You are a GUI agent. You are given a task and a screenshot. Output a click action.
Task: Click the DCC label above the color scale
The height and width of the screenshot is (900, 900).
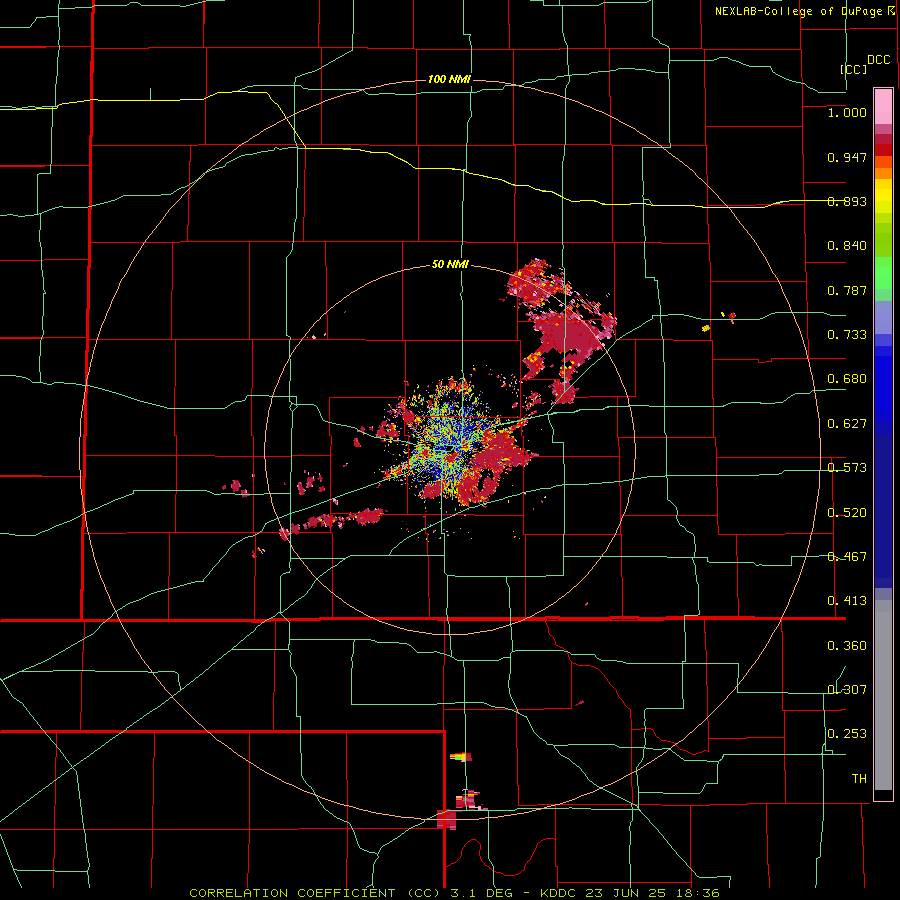tap(879, 60)
